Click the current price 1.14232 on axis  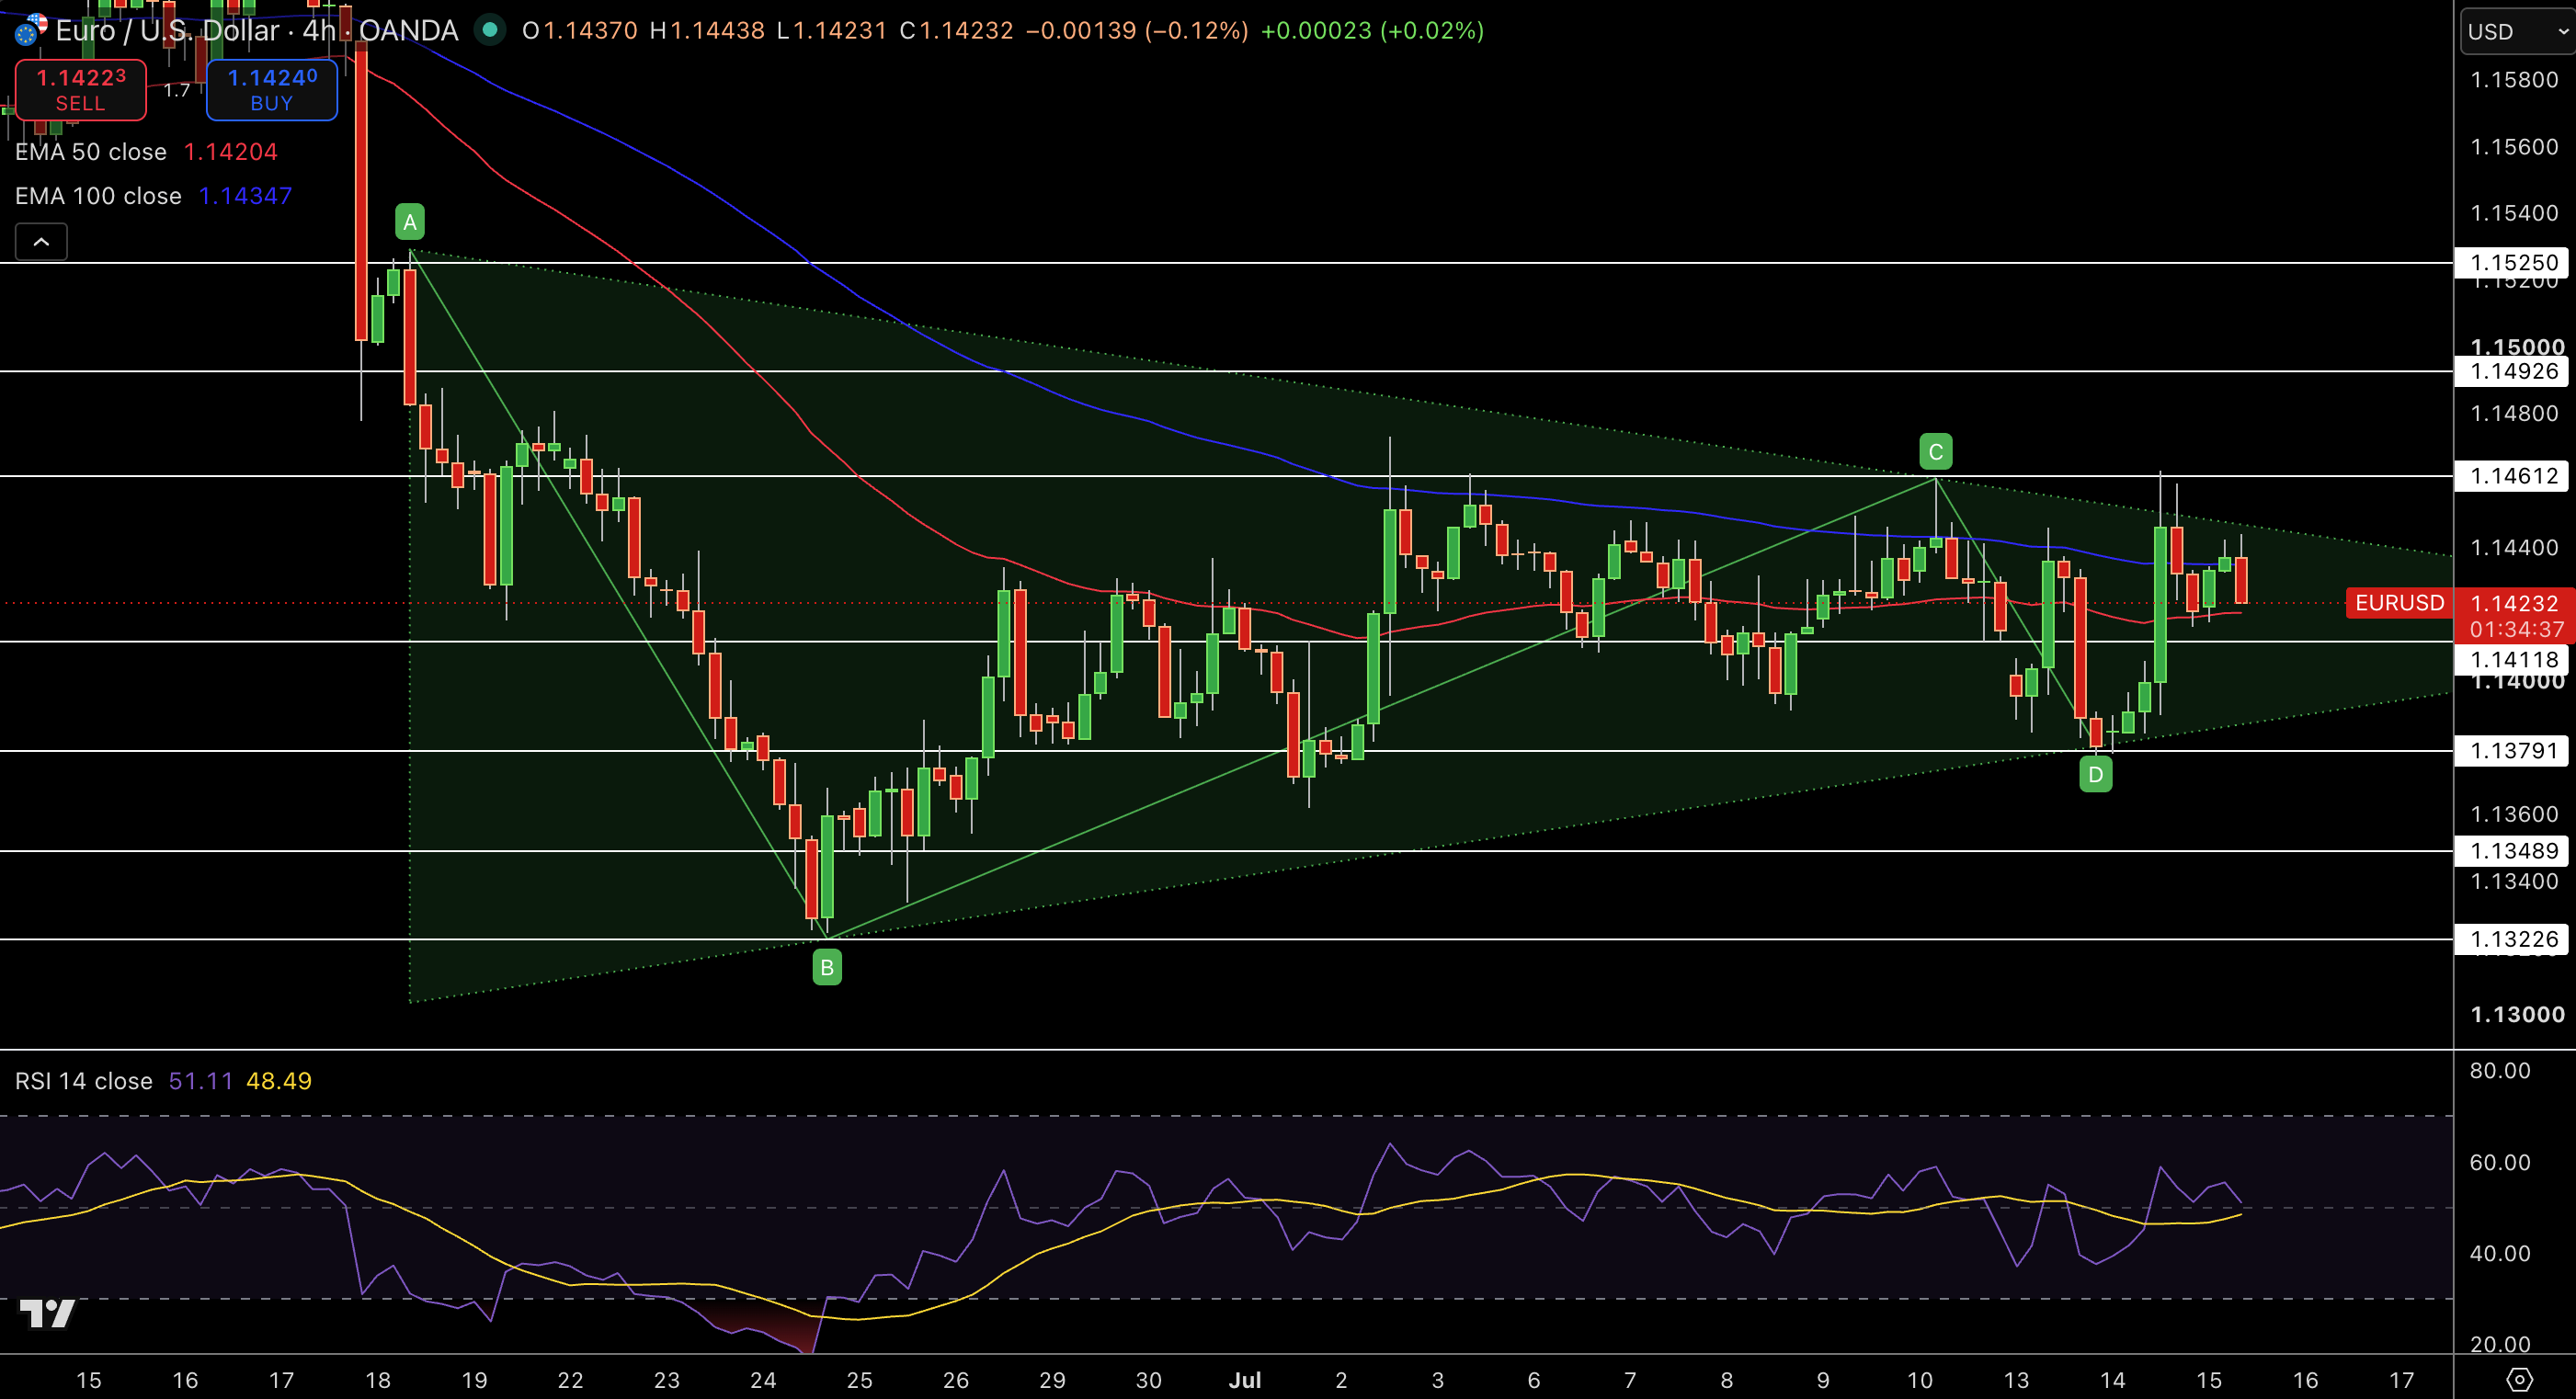tap(2514, 603)
